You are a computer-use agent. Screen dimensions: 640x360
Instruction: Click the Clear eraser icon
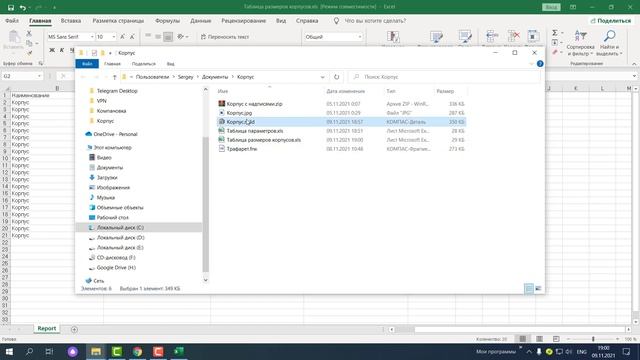pos(555,52)
